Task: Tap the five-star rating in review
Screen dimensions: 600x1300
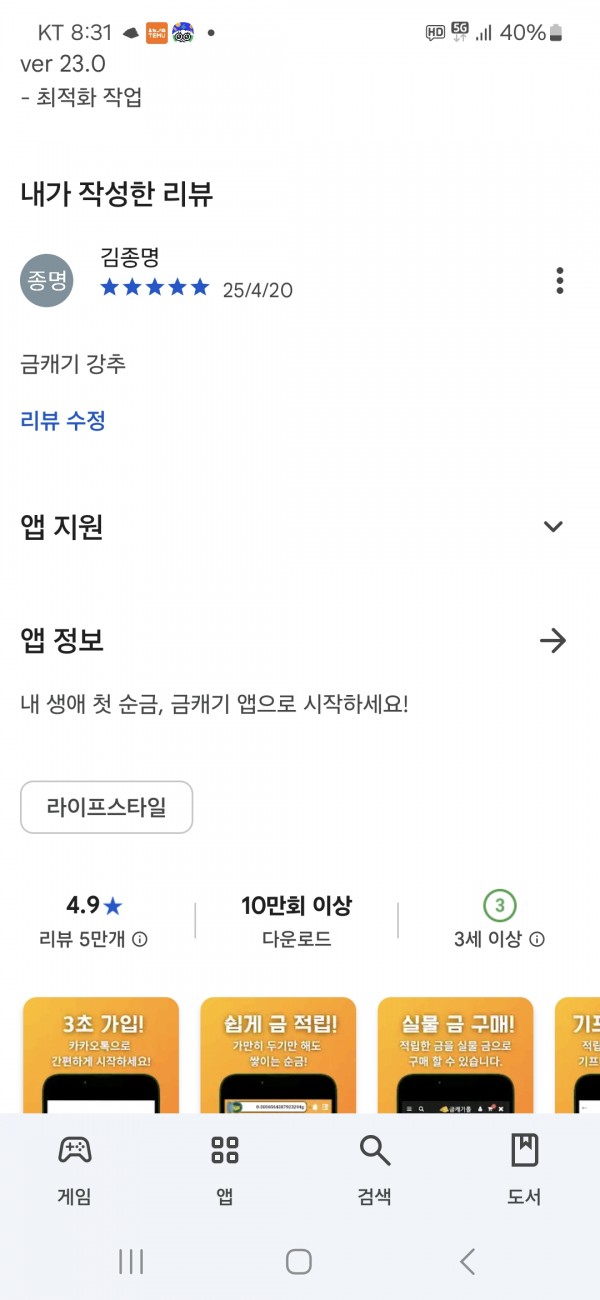Action: 155,288
